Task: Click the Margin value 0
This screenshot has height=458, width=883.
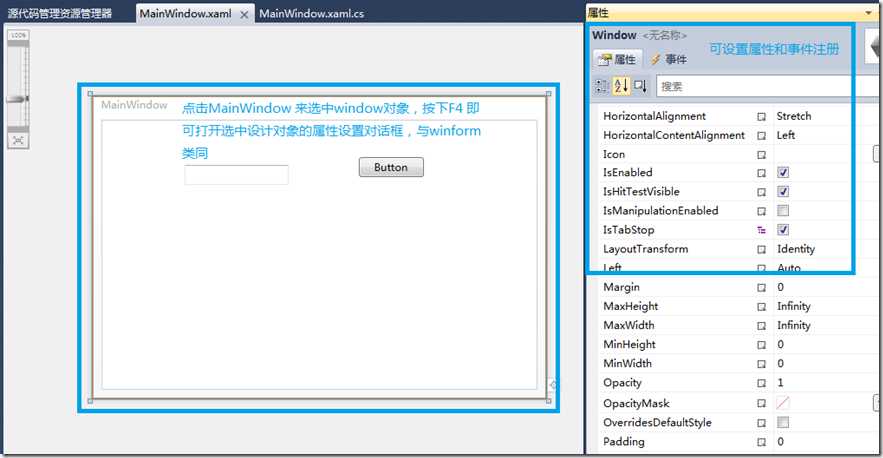Action: 781,287
